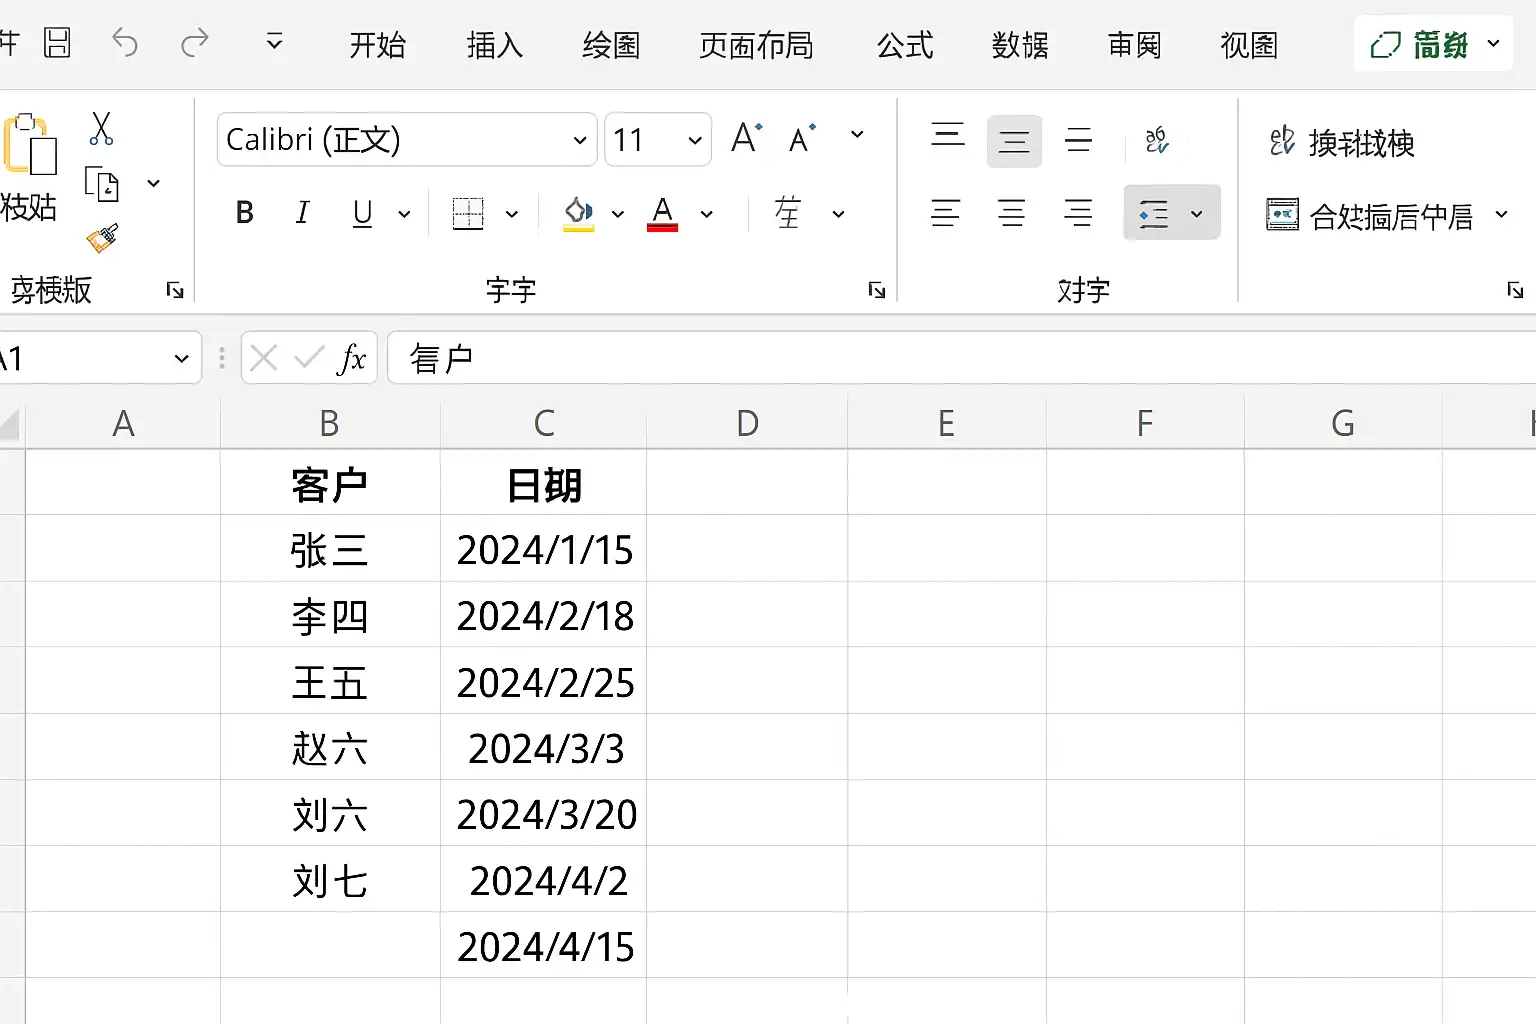
Task: Expand the merge and center options arrow
Action: point(1501,214)
